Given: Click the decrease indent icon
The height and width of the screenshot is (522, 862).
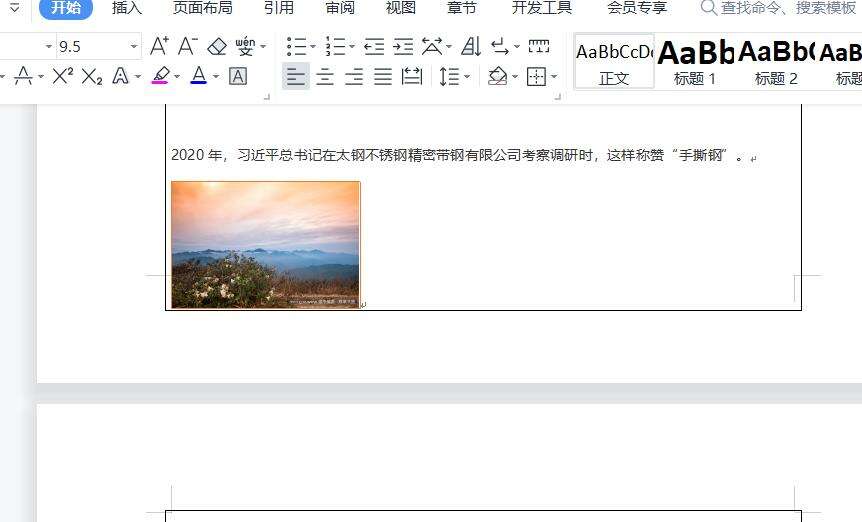Looking at the screenshot, I should coord(374,47).
